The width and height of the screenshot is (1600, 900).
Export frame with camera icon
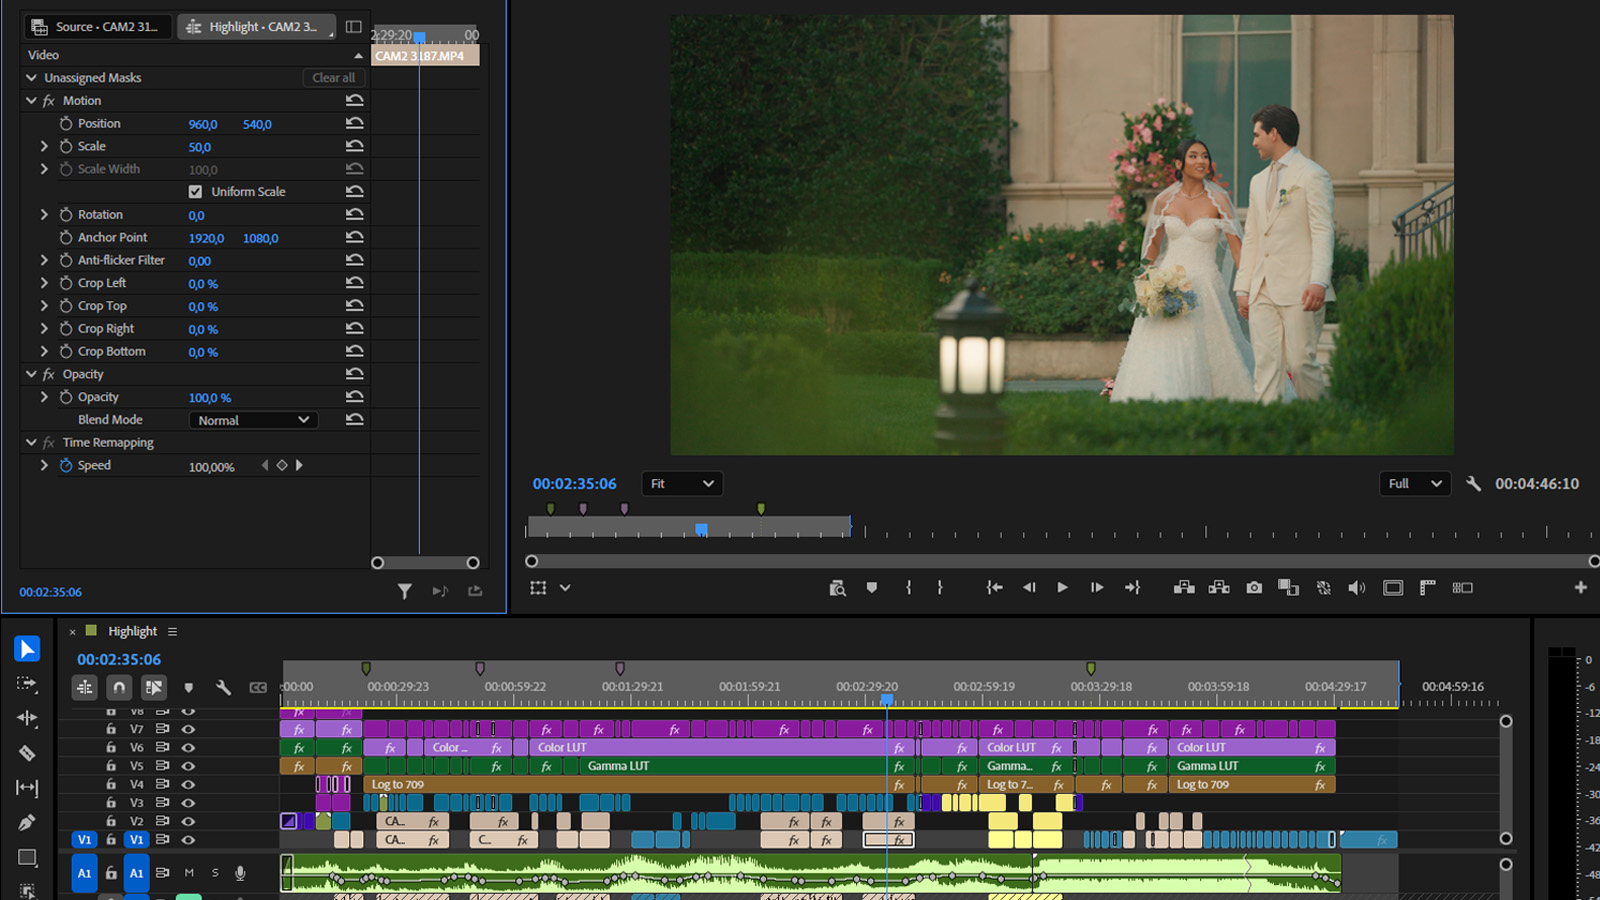pyautogui.click(x=1254, y=588)
